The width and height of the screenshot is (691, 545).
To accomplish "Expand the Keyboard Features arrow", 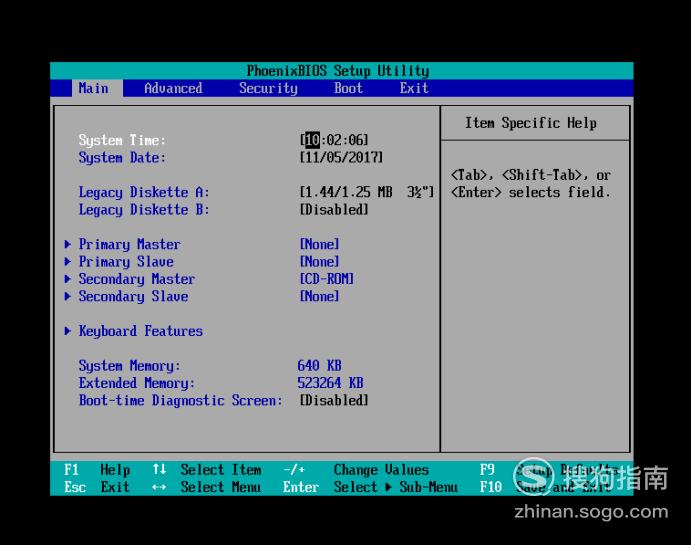I will click(67, 331).
